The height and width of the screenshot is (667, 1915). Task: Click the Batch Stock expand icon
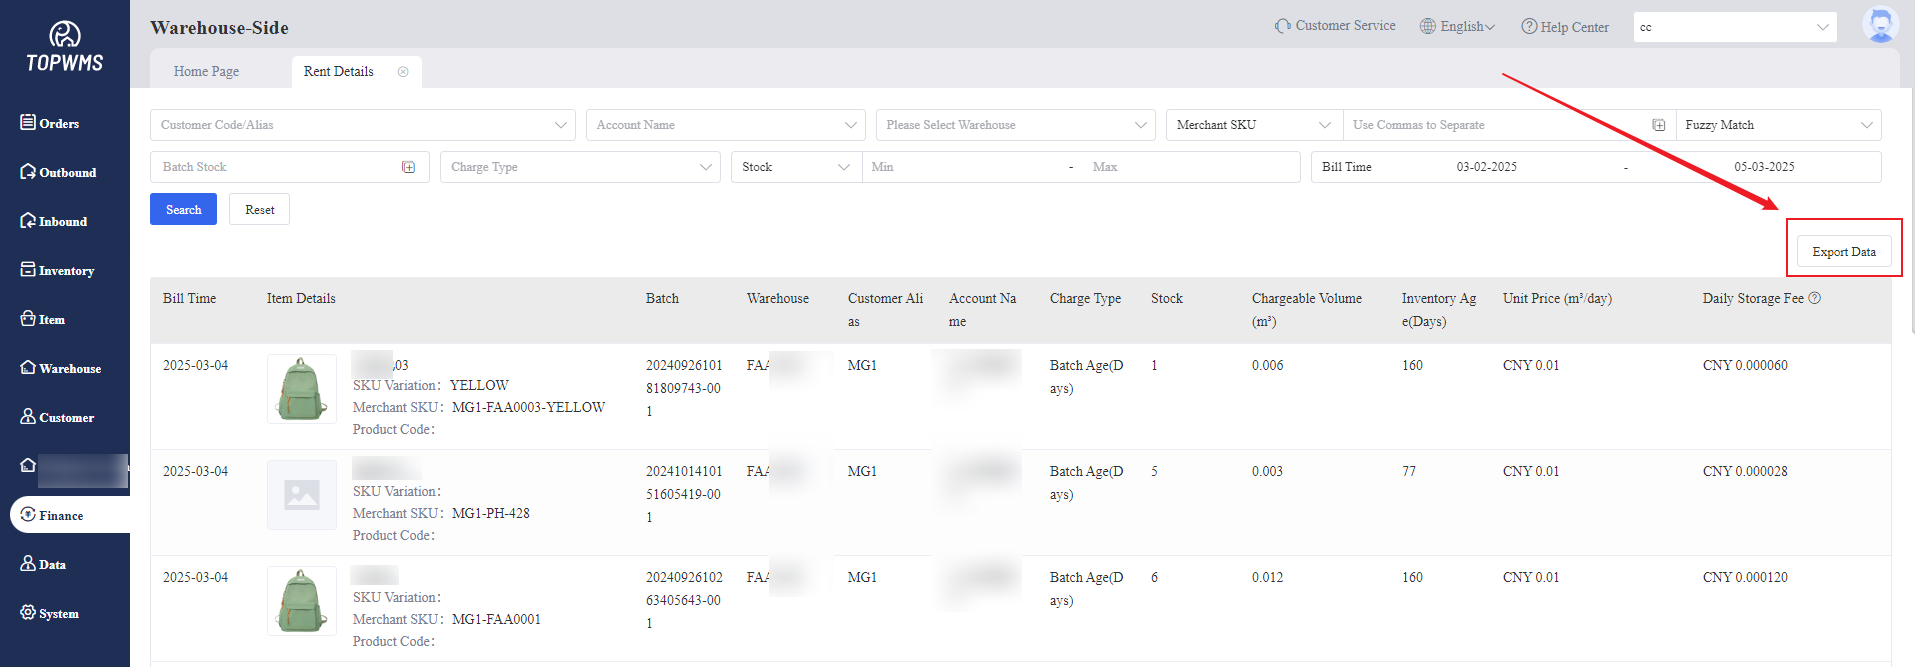pos(408,167)
